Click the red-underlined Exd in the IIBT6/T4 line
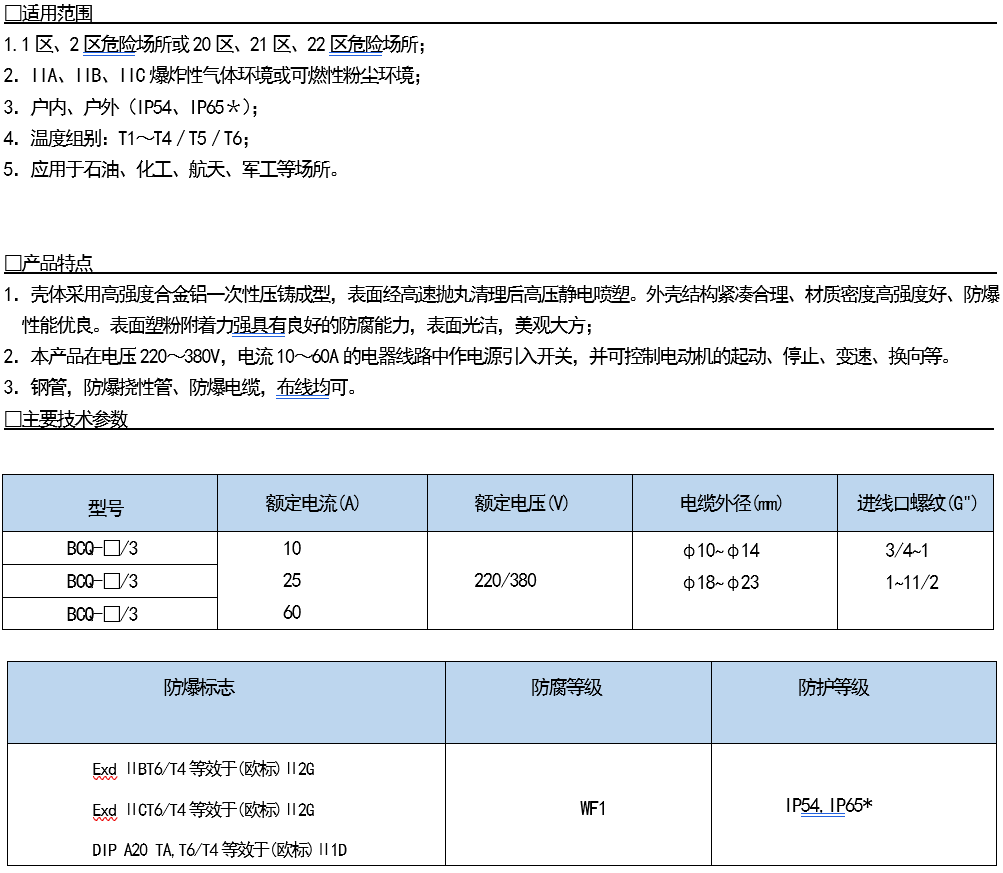1003x873 pixels. (104, 769)
